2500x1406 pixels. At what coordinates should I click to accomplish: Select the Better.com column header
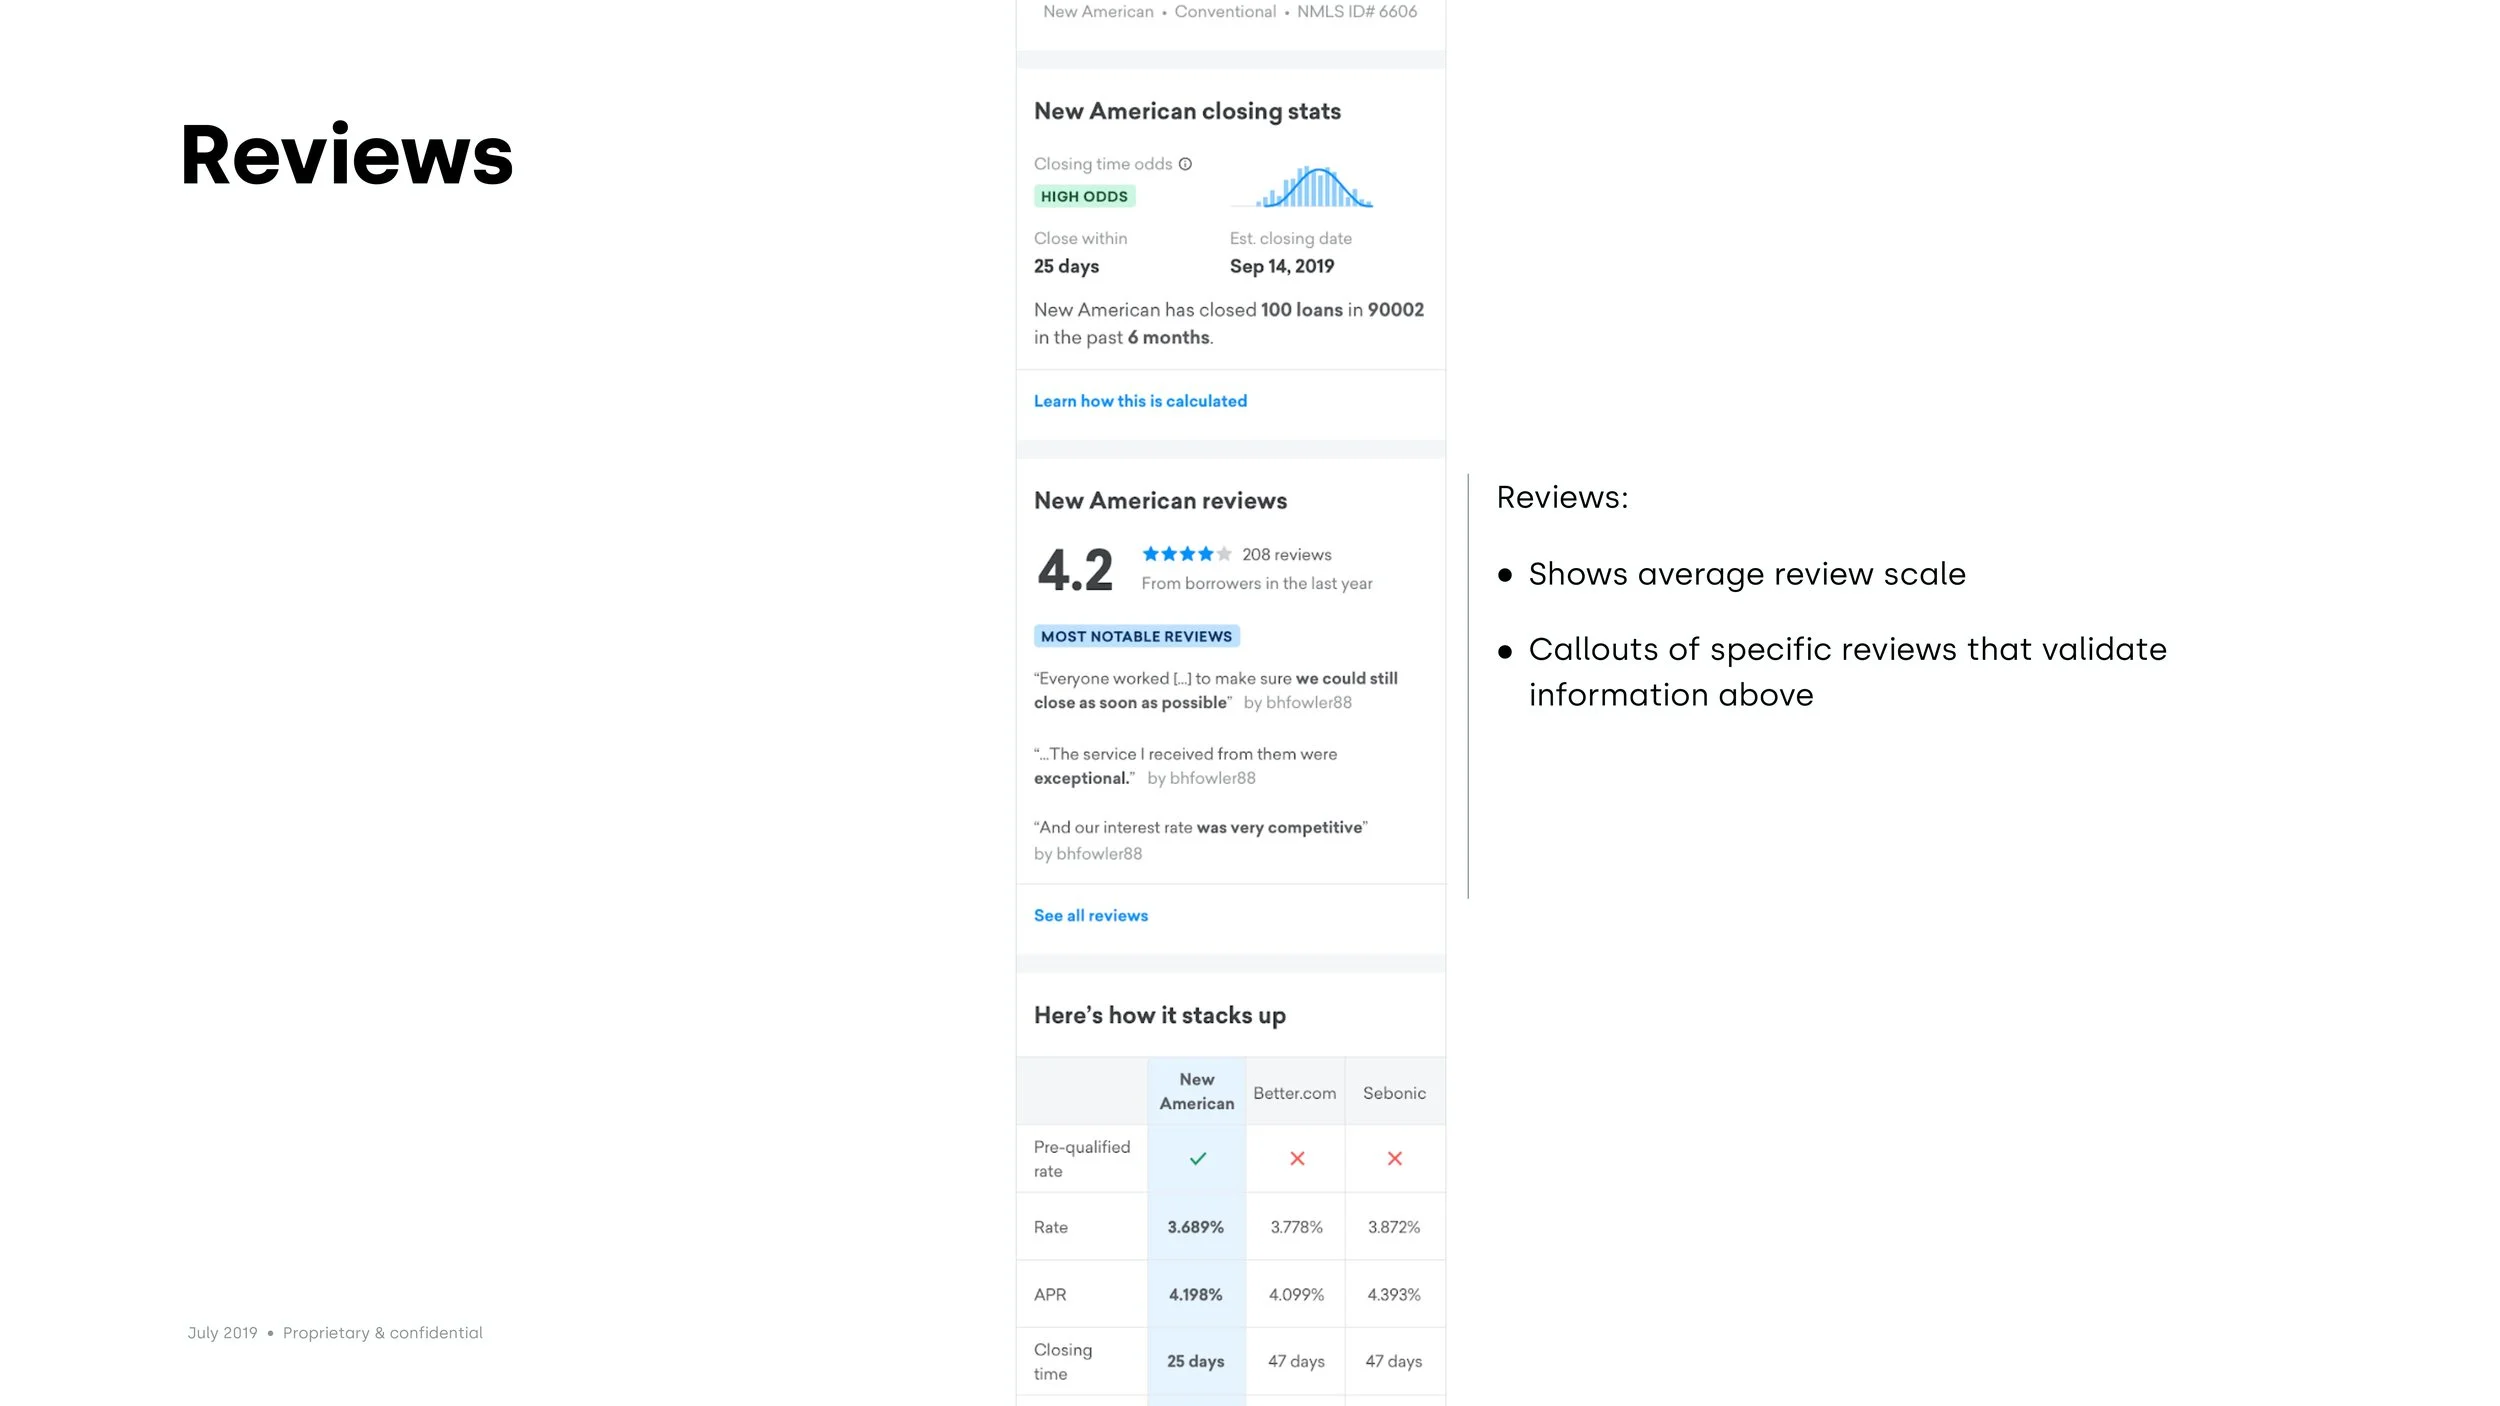(x=1295, y=1091)
